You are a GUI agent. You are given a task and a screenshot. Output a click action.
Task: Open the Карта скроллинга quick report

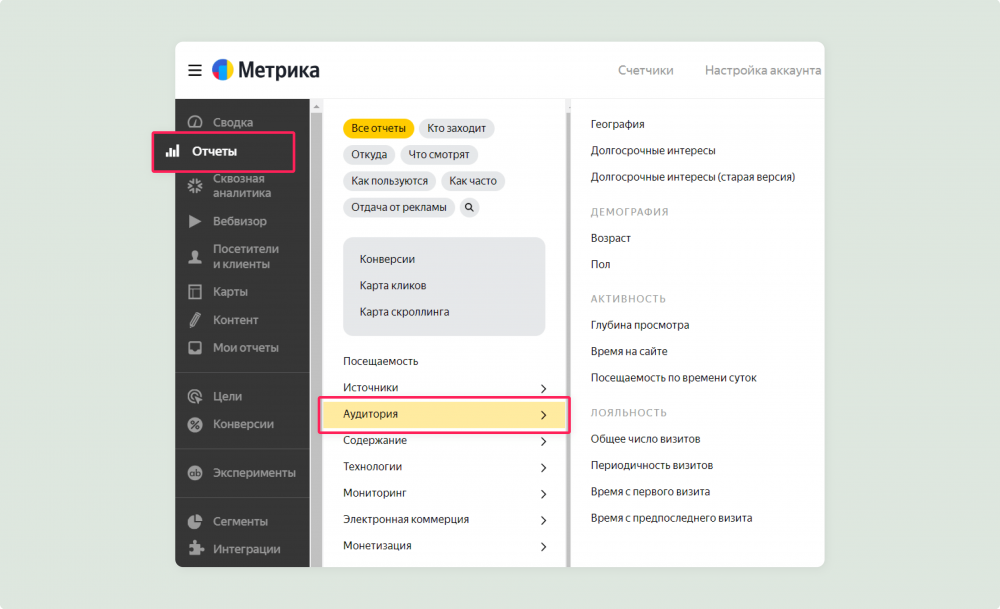point(404,312)
